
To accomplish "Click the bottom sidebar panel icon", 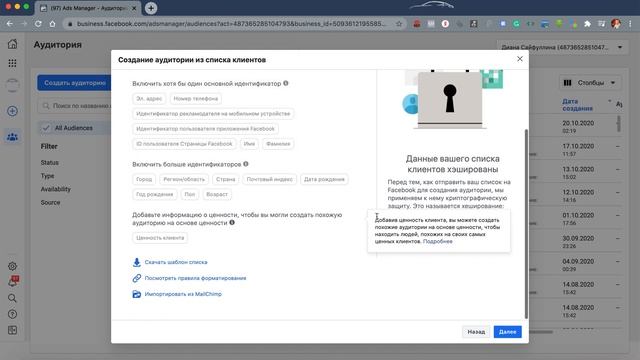I will click(12, 330).
